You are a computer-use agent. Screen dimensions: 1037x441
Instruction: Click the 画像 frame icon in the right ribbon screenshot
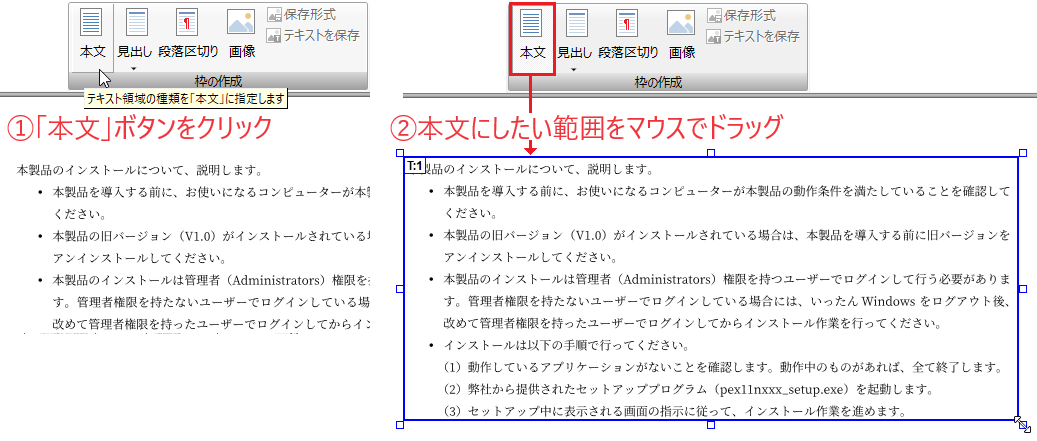click(x=681, y=22)
